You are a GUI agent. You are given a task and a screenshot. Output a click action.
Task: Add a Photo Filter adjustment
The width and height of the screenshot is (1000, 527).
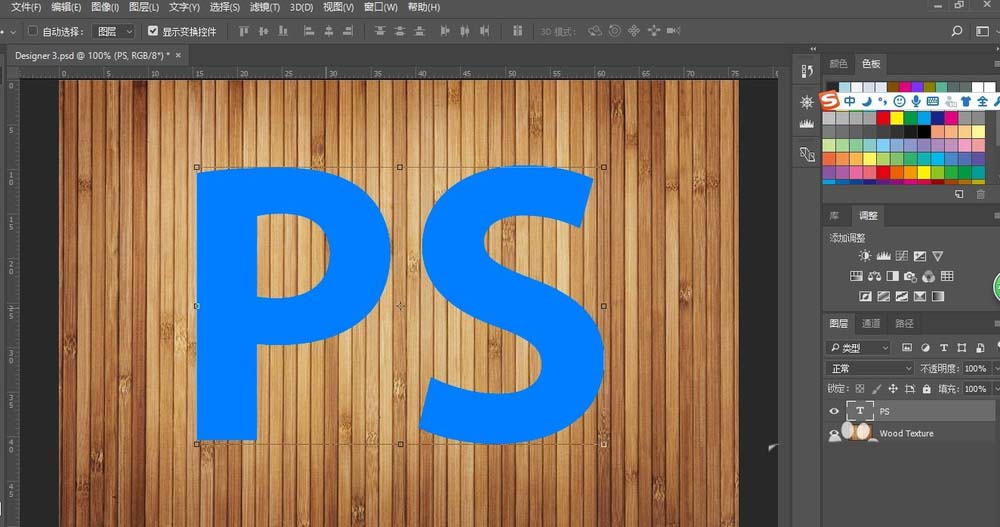(x=910, y=276)
